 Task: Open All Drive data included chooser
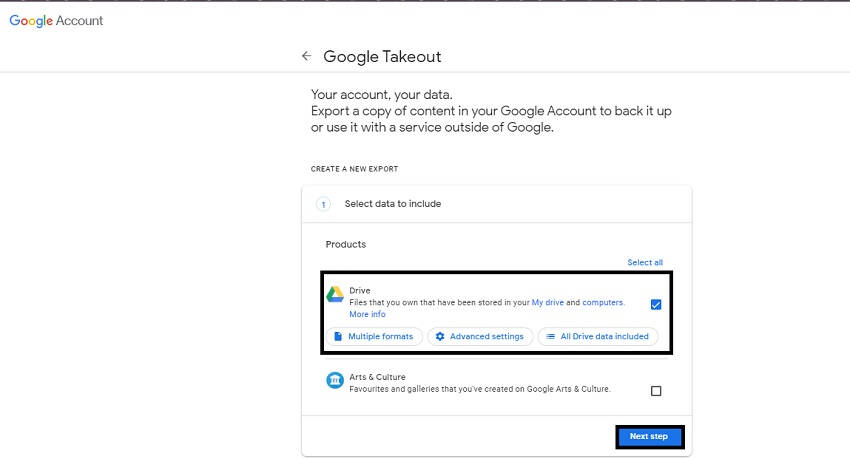click(x=598, y=337)
